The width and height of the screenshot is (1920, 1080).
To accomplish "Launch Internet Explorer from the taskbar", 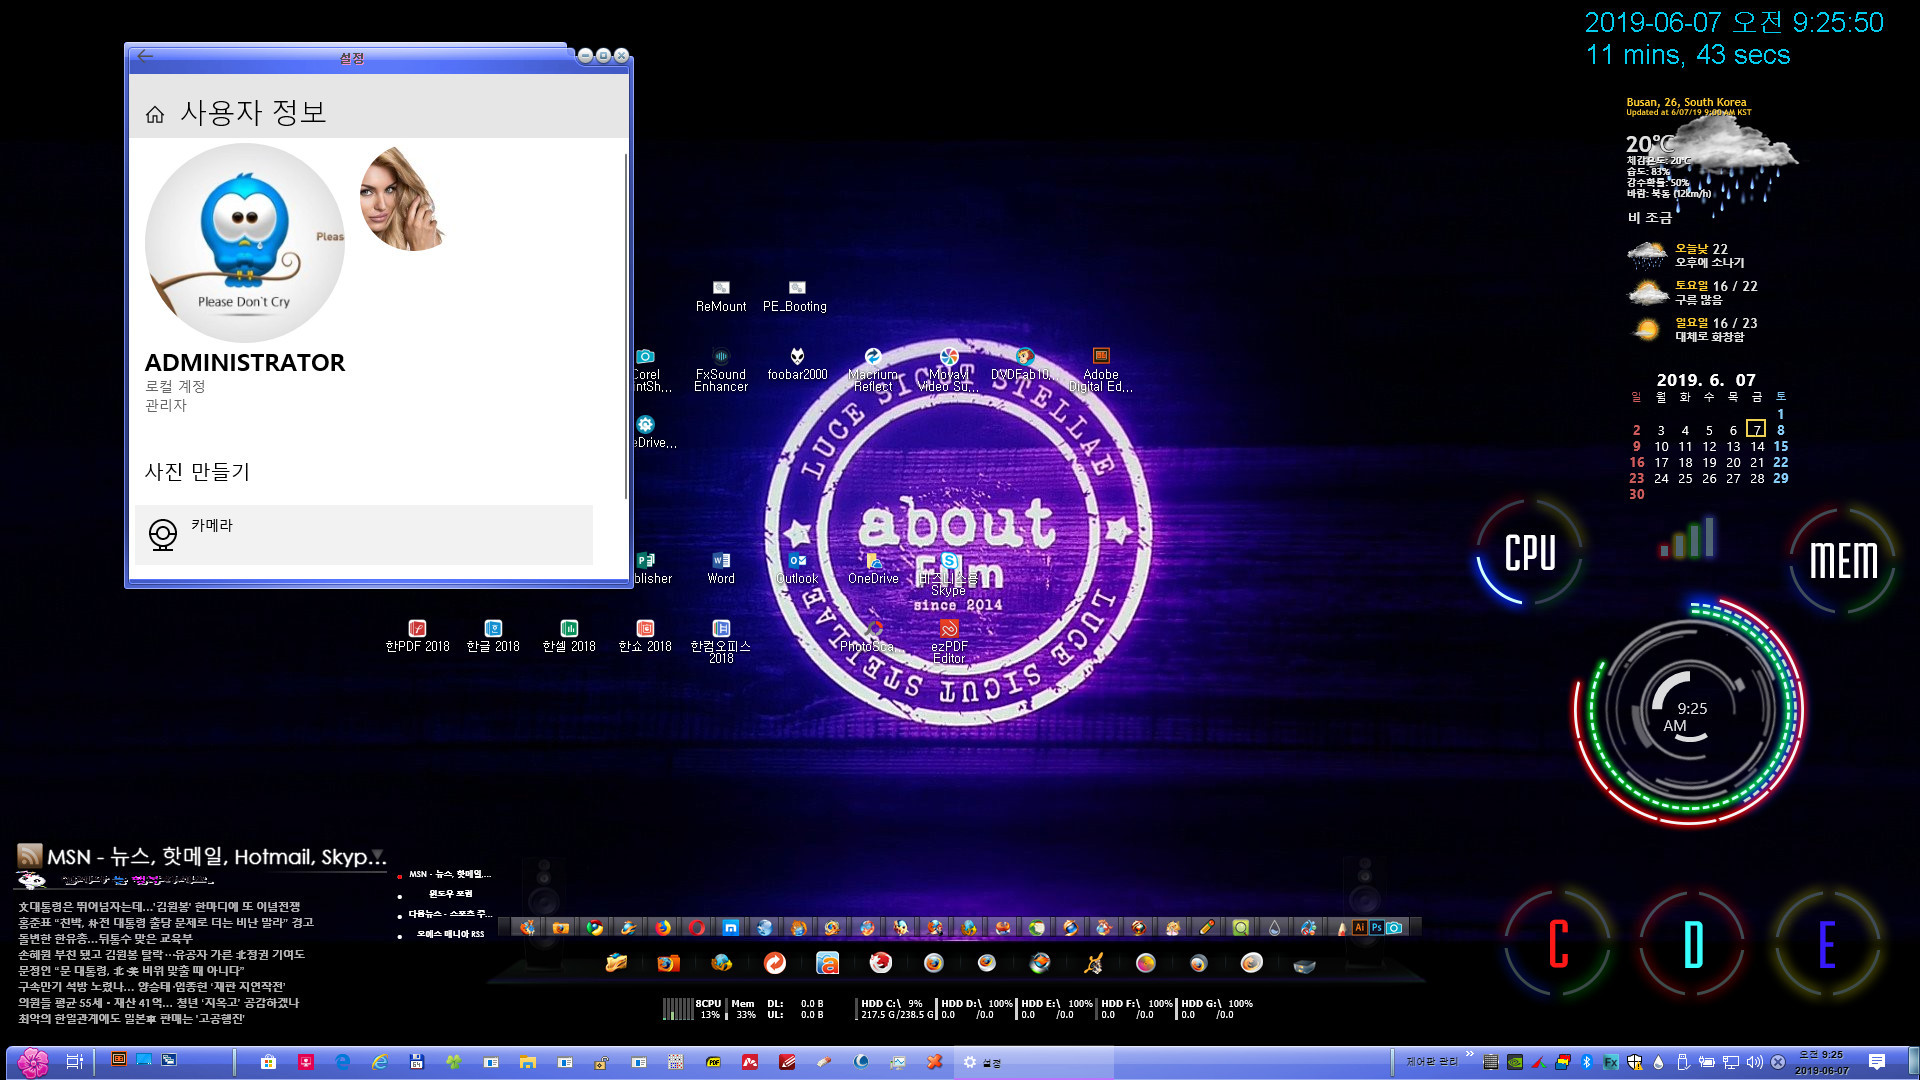I will pyautogui.click(x=379, y=1062).
